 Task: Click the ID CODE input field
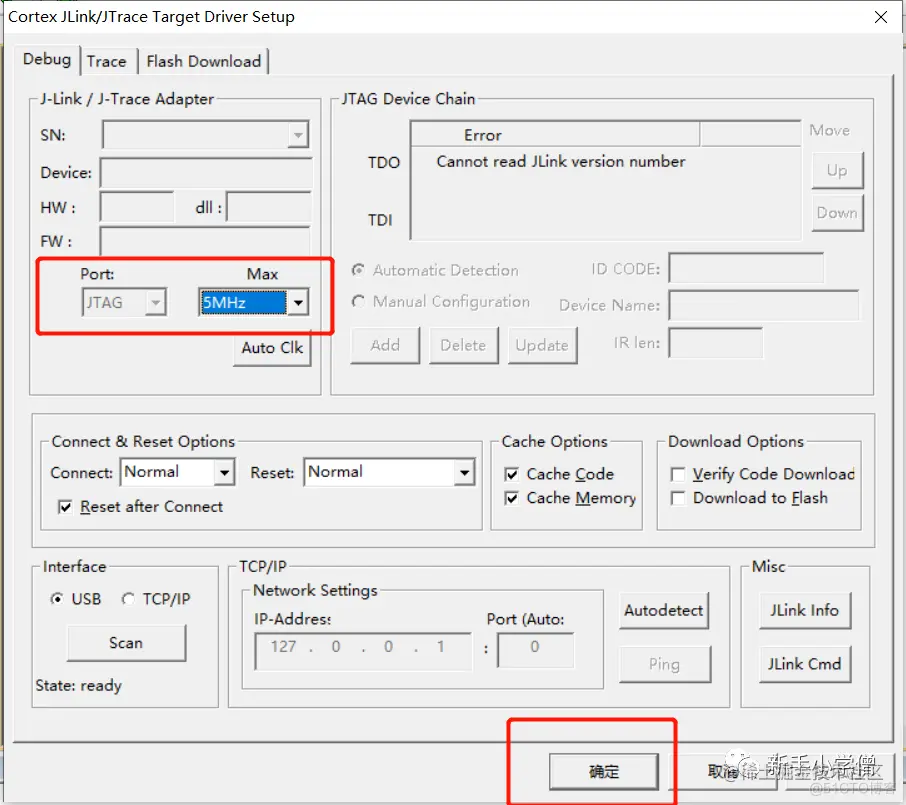coord(746,268)
